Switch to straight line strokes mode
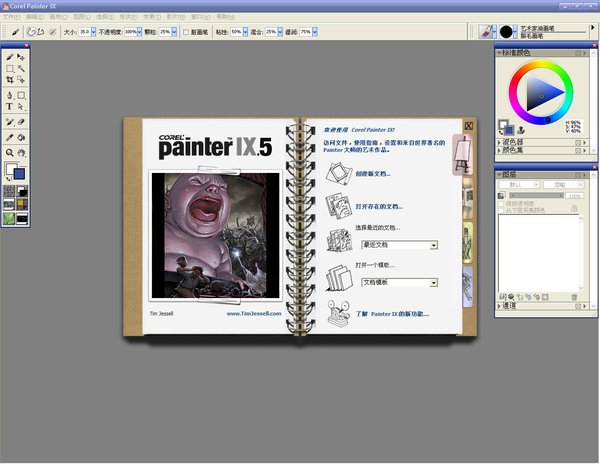The width and height of the screenshot is (600, 464). (x=41, y=32)
